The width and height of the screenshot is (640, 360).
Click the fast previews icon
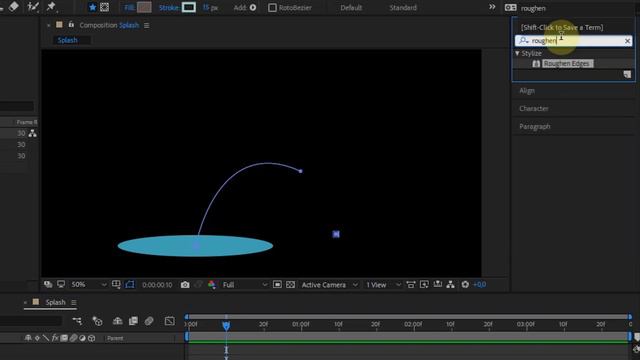[424, 284]
